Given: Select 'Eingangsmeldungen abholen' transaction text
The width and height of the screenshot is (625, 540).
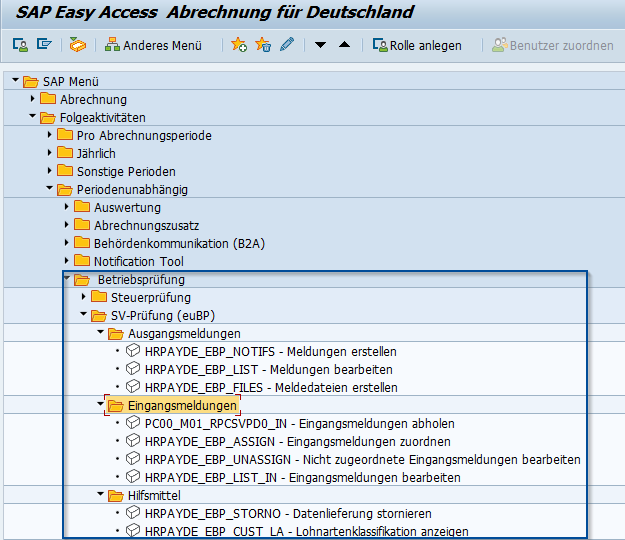Looking at the screenshot, I should [x=377, y=424].
